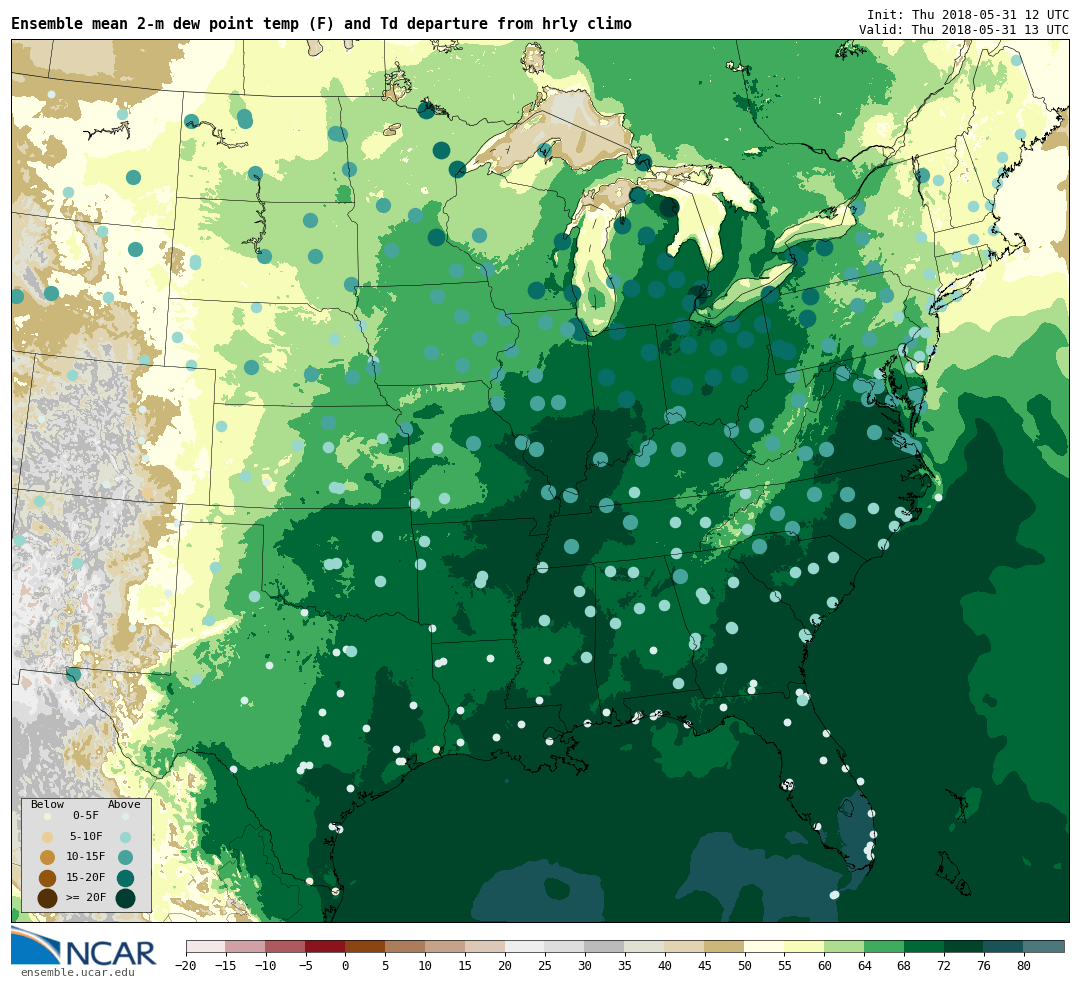
Task: Click the '80' colorbar label
Action: pos(1024,966)
